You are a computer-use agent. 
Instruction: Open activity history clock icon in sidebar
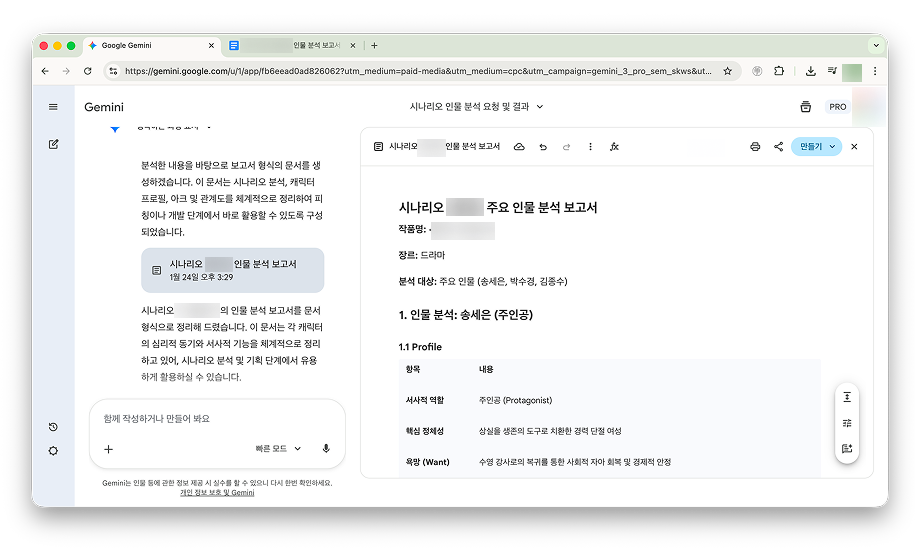coord(53,427)
